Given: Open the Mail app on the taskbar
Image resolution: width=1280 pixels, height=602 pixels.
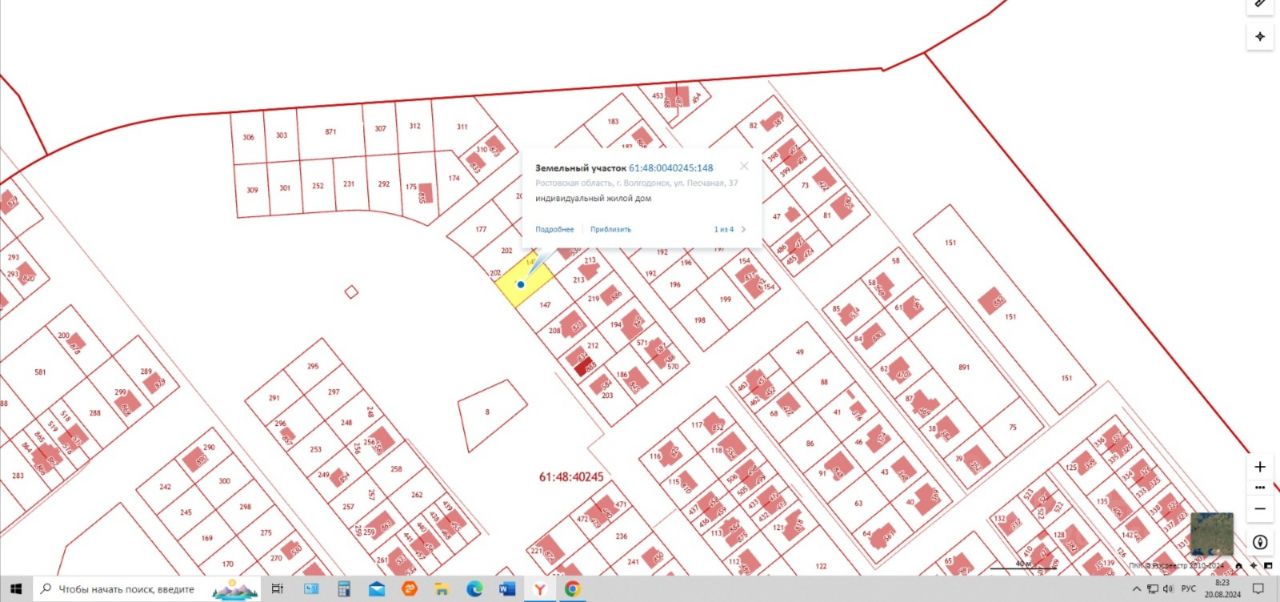Looking at the screenshot, I should pos(376,589).
